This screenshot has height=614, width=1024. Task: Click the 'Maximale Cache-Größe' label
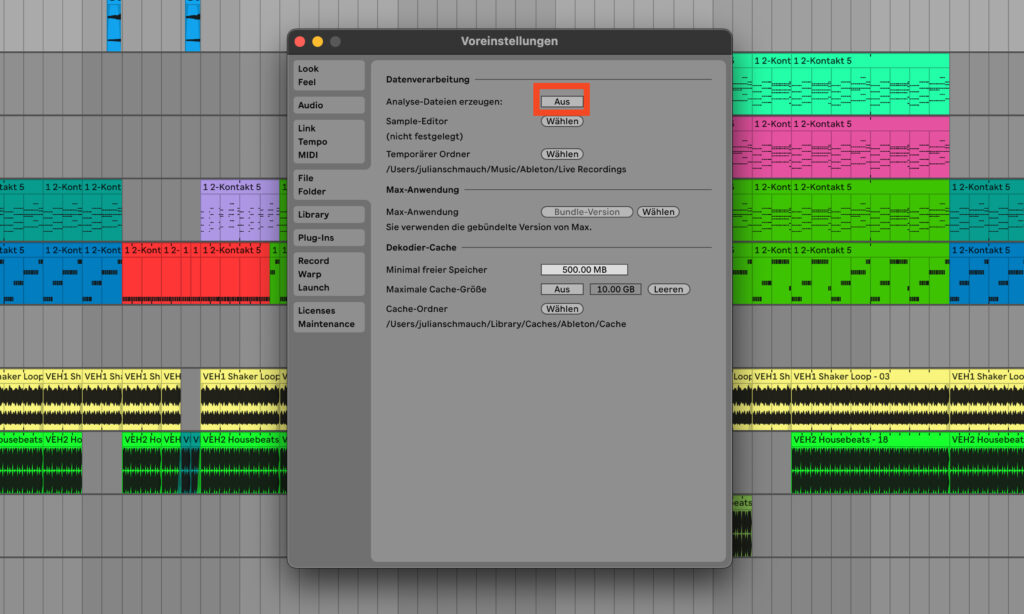436,289
